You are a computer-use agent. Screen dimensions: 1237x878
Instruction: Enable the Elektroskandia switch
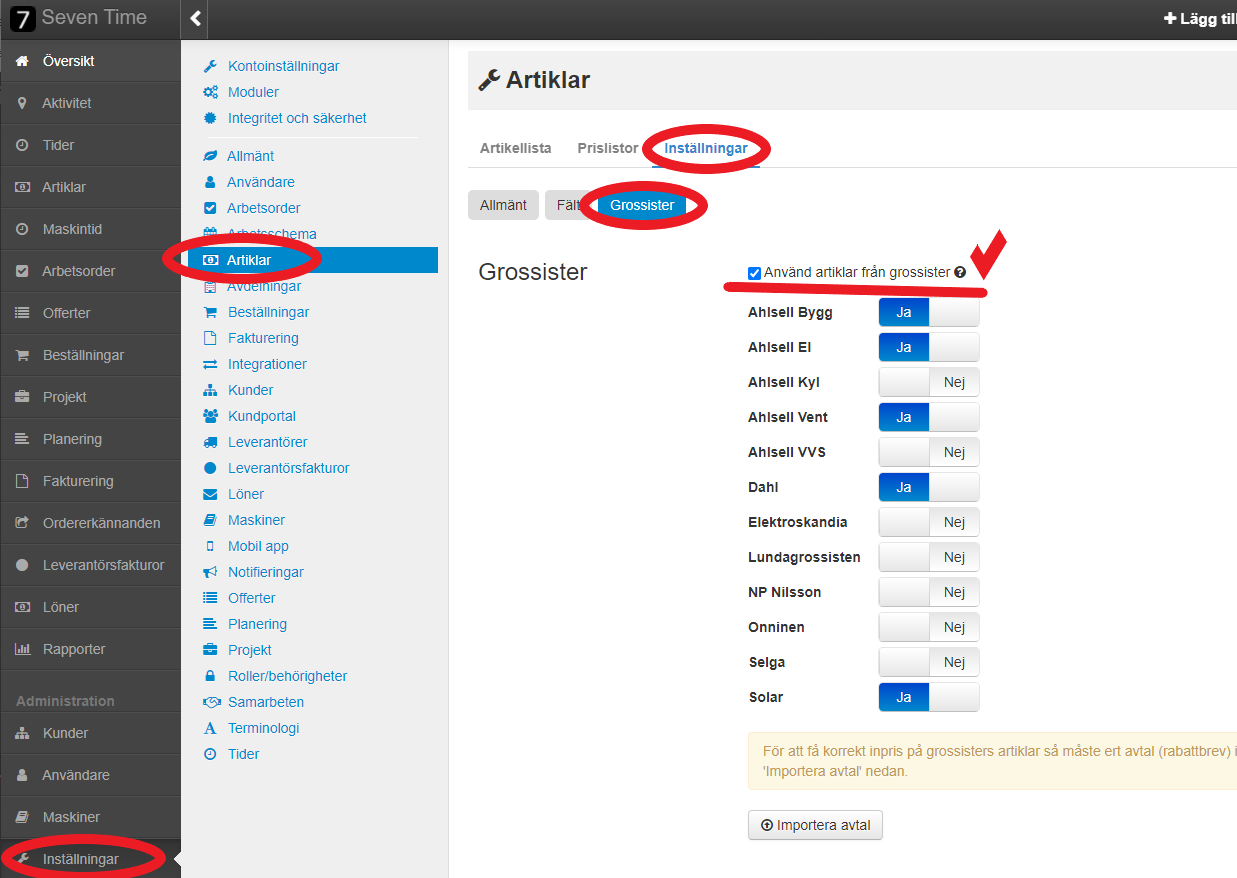pos(929,522)
